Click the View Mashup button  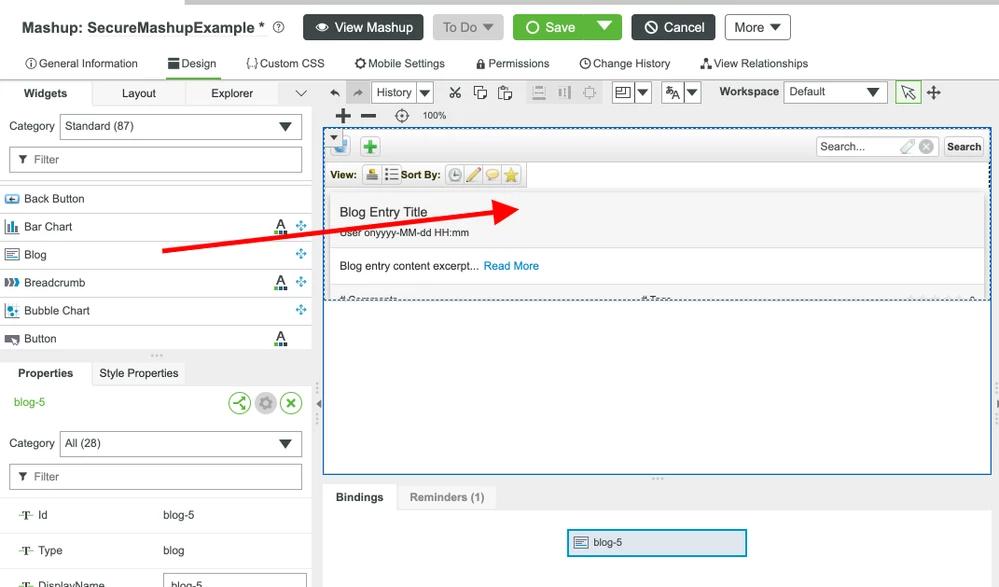pyautogui.click(x=363, y=27)
